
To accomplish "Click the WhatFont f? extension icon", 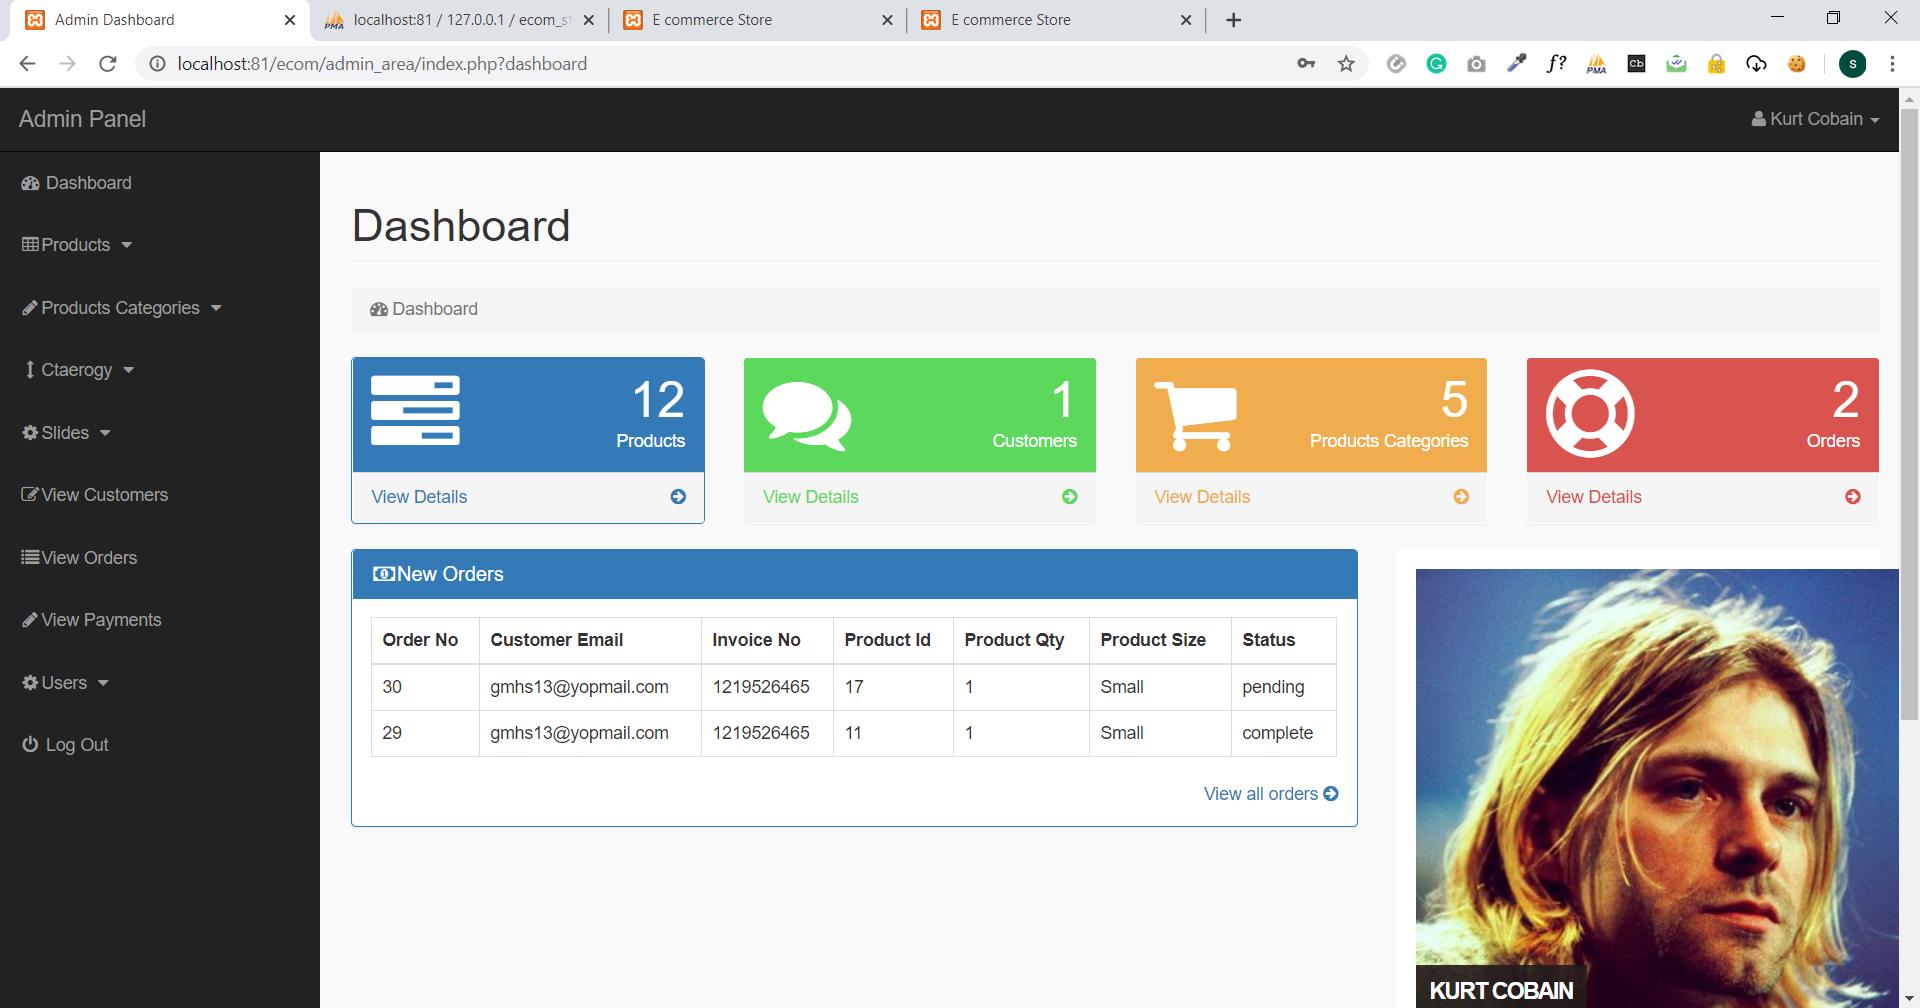I will point(1556,64).
